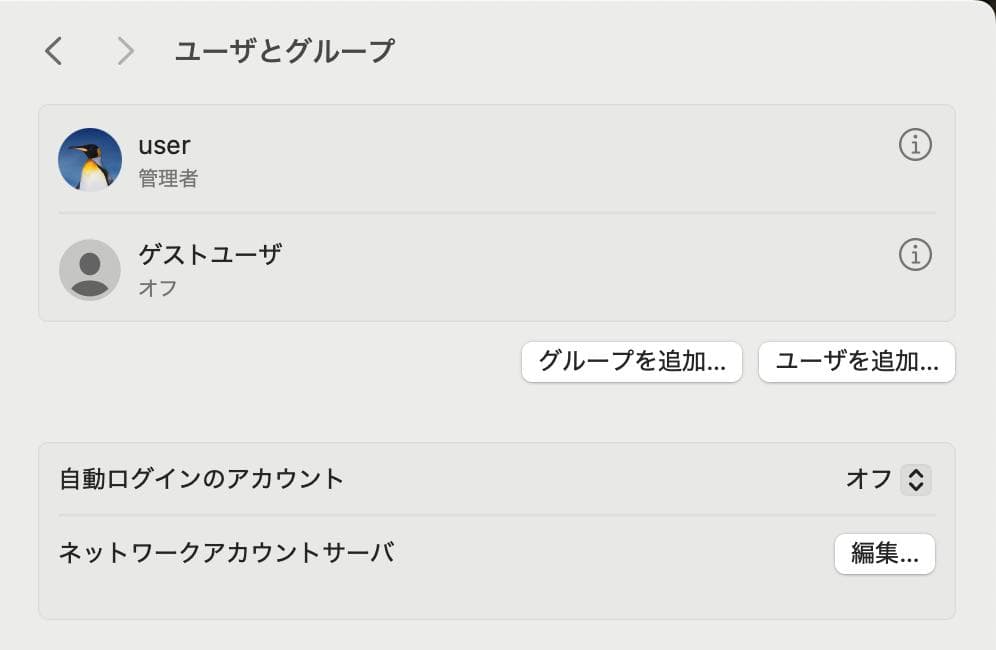Click the オフ value for auto login

click(868, 480)
